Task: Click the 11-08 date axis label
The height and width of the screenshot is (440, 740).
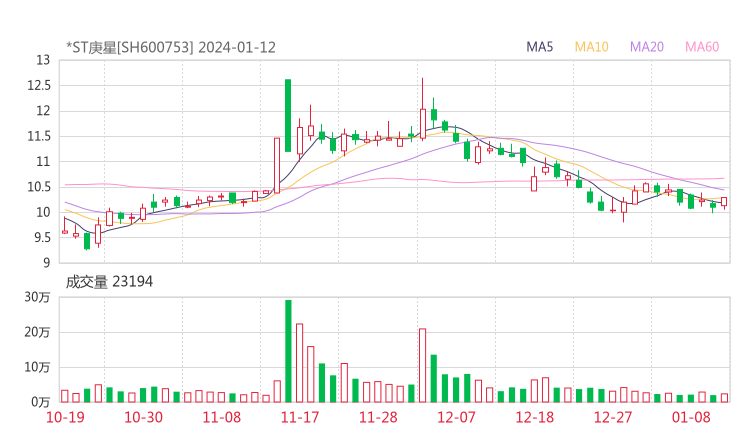Action: point(222,417)
